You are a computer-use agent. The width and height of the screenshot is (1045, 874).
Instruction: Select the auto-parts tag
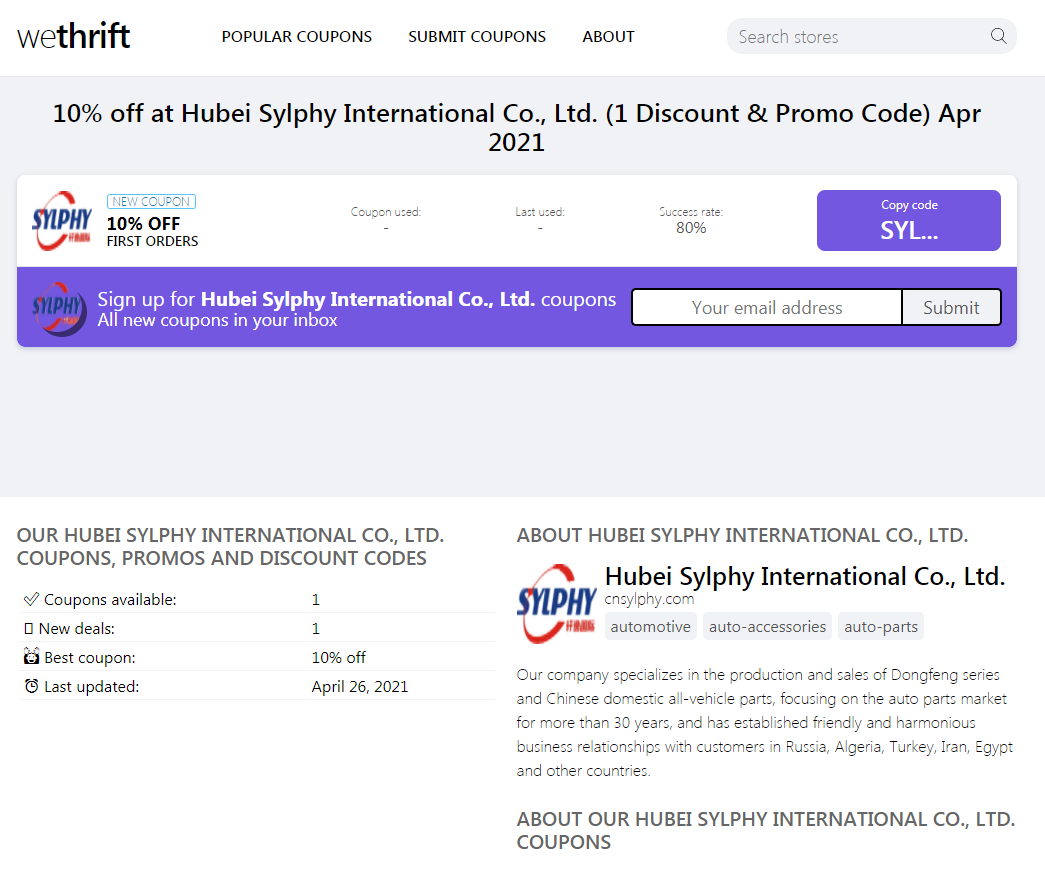point(880,627)
